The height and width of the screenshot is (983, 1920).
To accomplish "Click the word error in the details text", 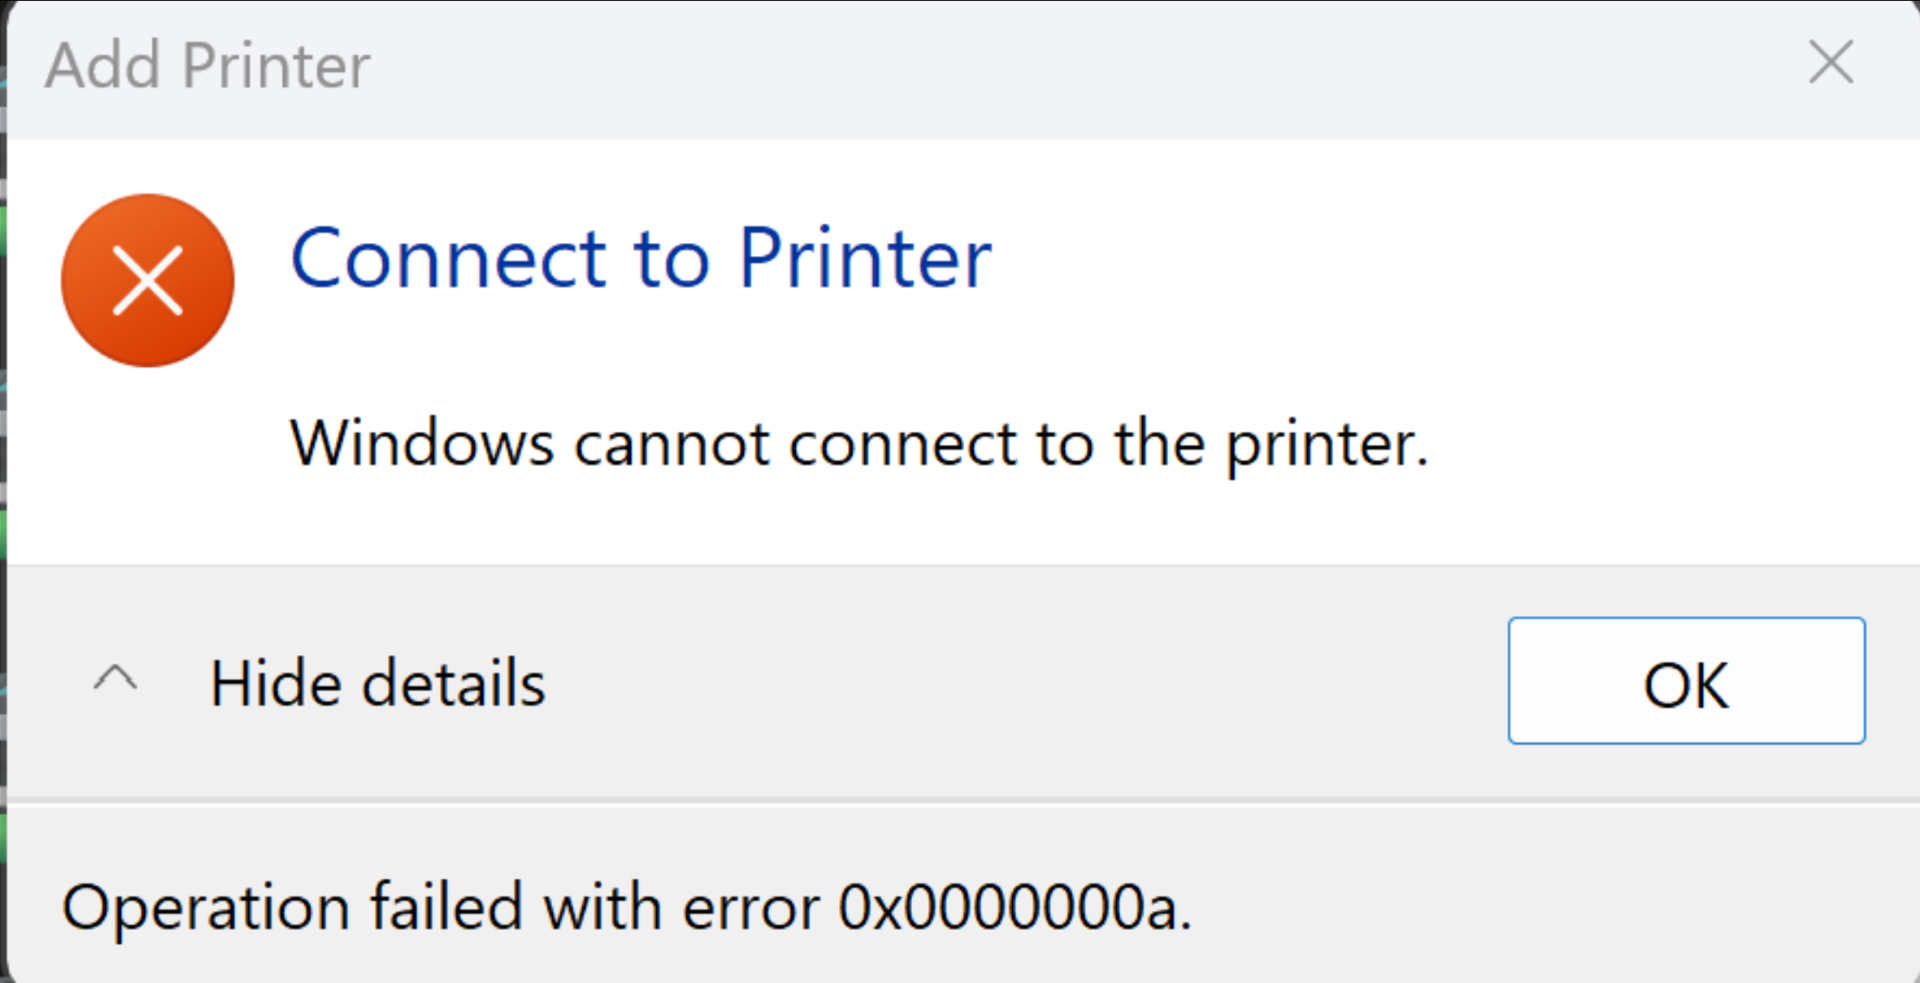I will point(750,908).
